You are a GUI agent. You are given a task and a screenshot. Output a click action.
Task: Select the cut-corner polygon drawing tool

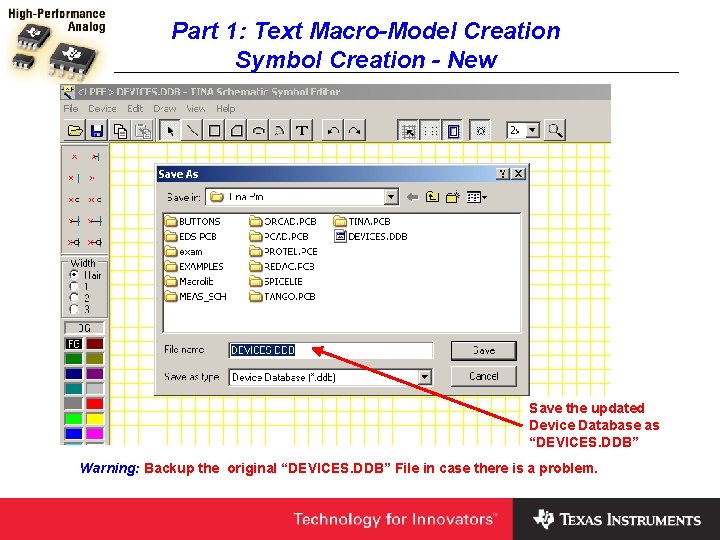point(236,131)
